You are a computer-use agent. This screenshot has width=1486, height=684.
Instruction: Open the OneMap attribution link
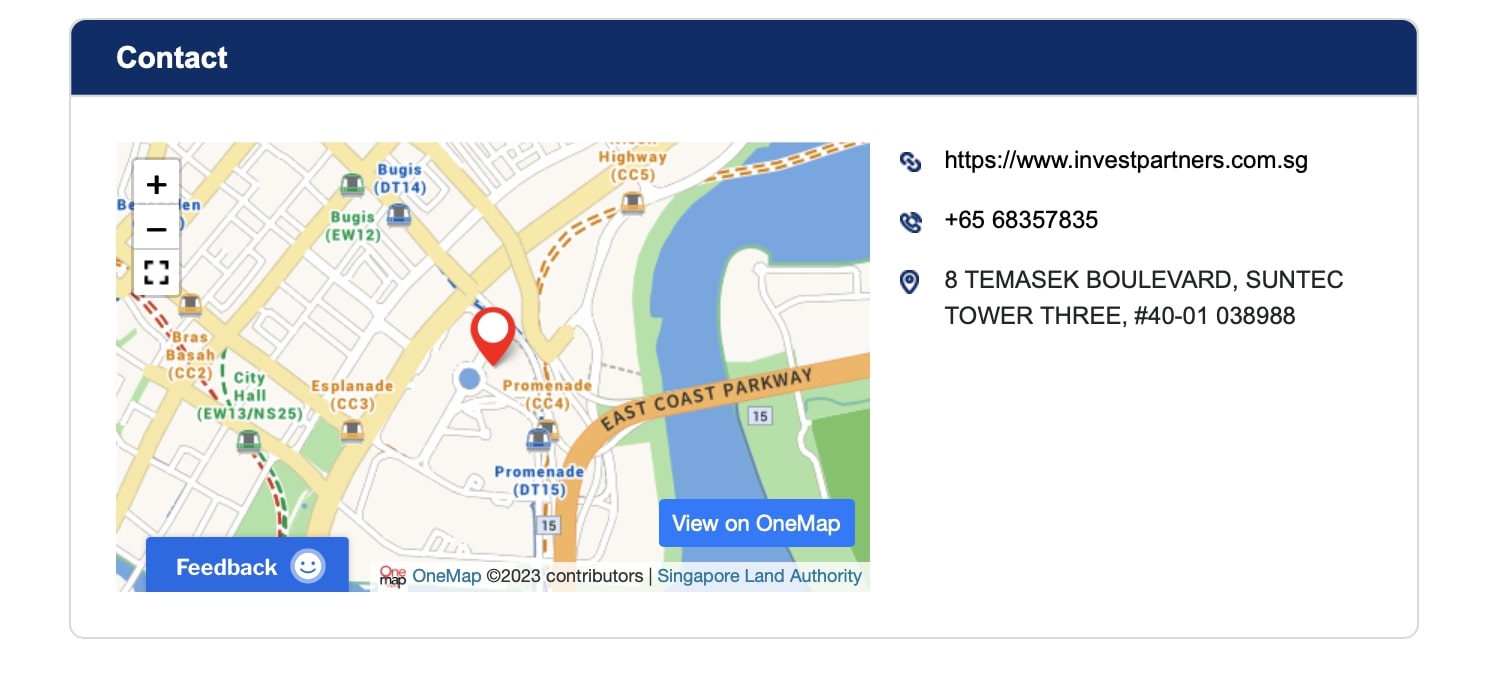446,576
